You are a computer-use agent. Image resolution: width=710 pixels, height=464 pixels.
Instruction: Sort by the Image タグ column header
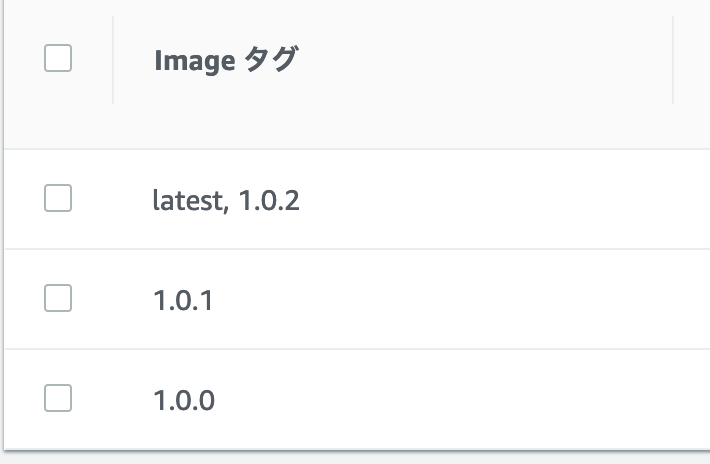[x=225, y=60]
